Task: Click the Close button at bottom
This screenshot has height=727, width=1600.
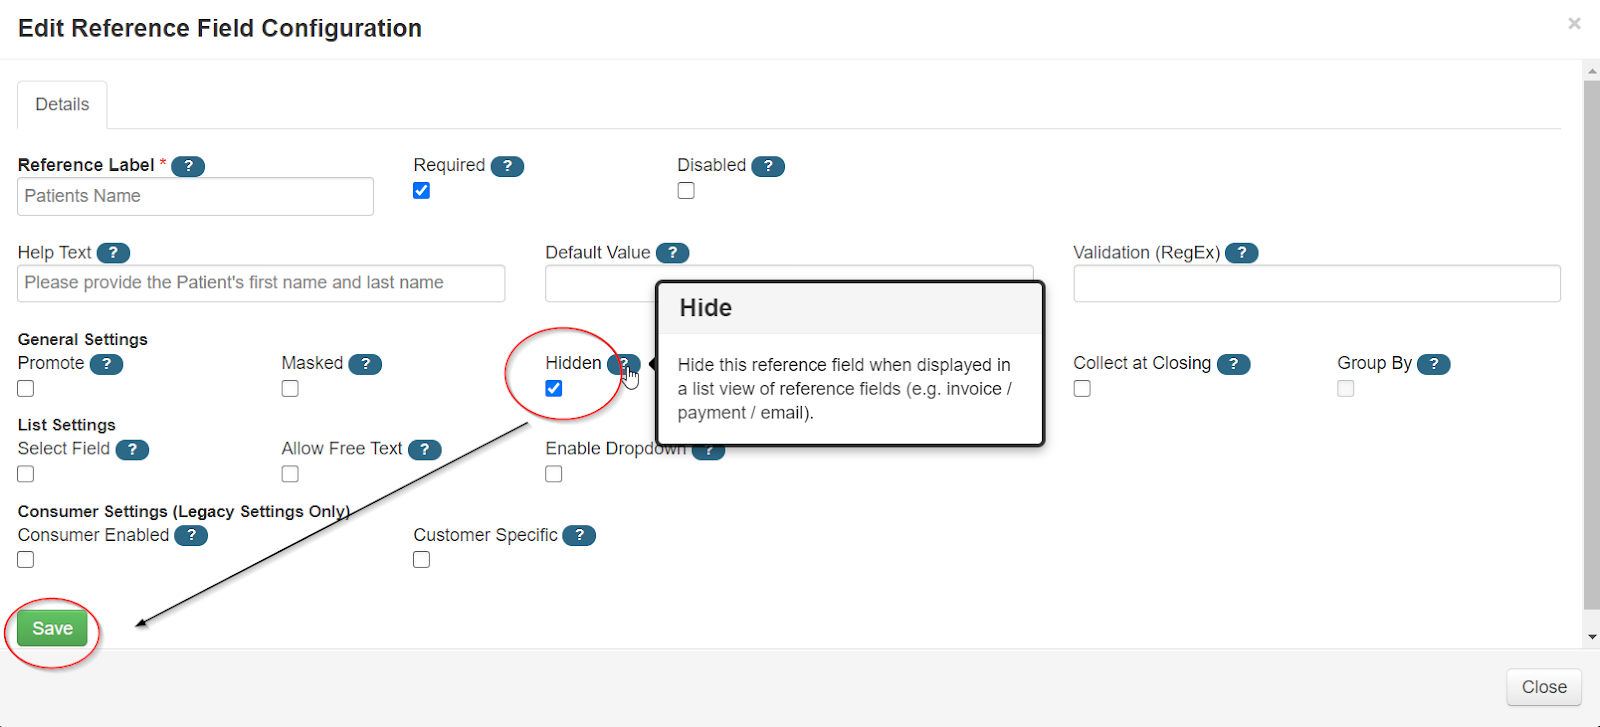Action: click(1544, 687)
